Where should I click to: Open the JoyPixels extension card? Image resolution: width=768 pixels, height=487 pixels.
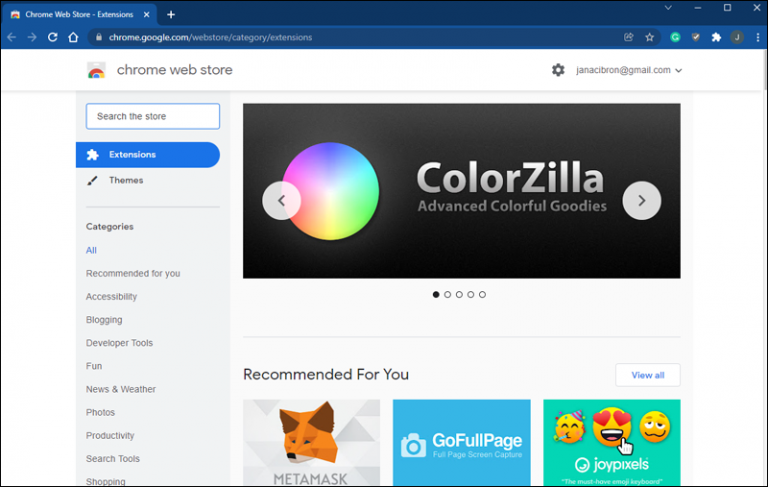tap(612, 442)
